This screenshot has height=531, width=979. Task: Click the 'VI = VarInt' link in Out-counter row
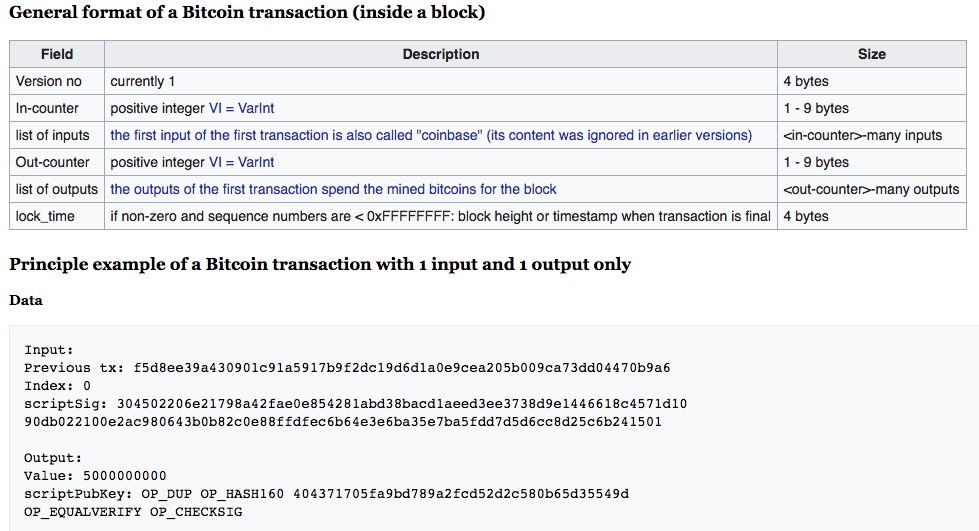coord(241,162)
